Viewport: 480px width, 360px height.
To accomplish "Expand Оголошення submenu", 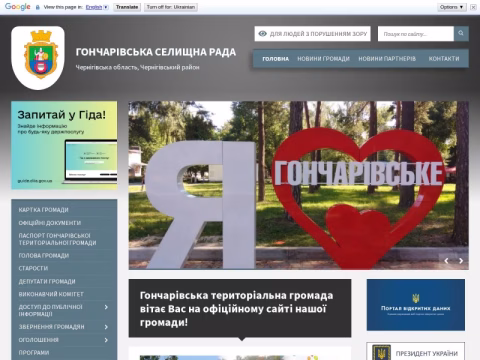I will pos(106,340).
